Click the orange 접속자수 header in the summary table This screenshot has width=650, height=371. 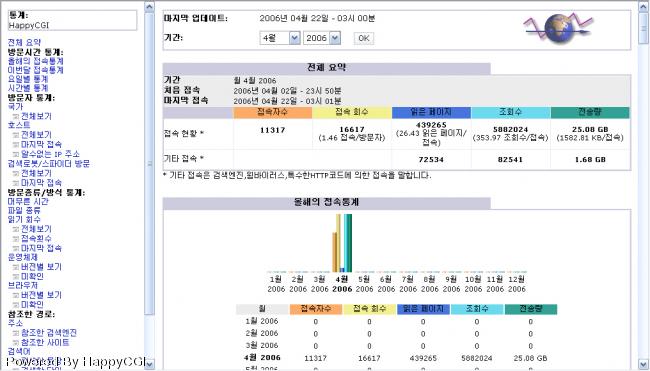(x=272, y=112)
